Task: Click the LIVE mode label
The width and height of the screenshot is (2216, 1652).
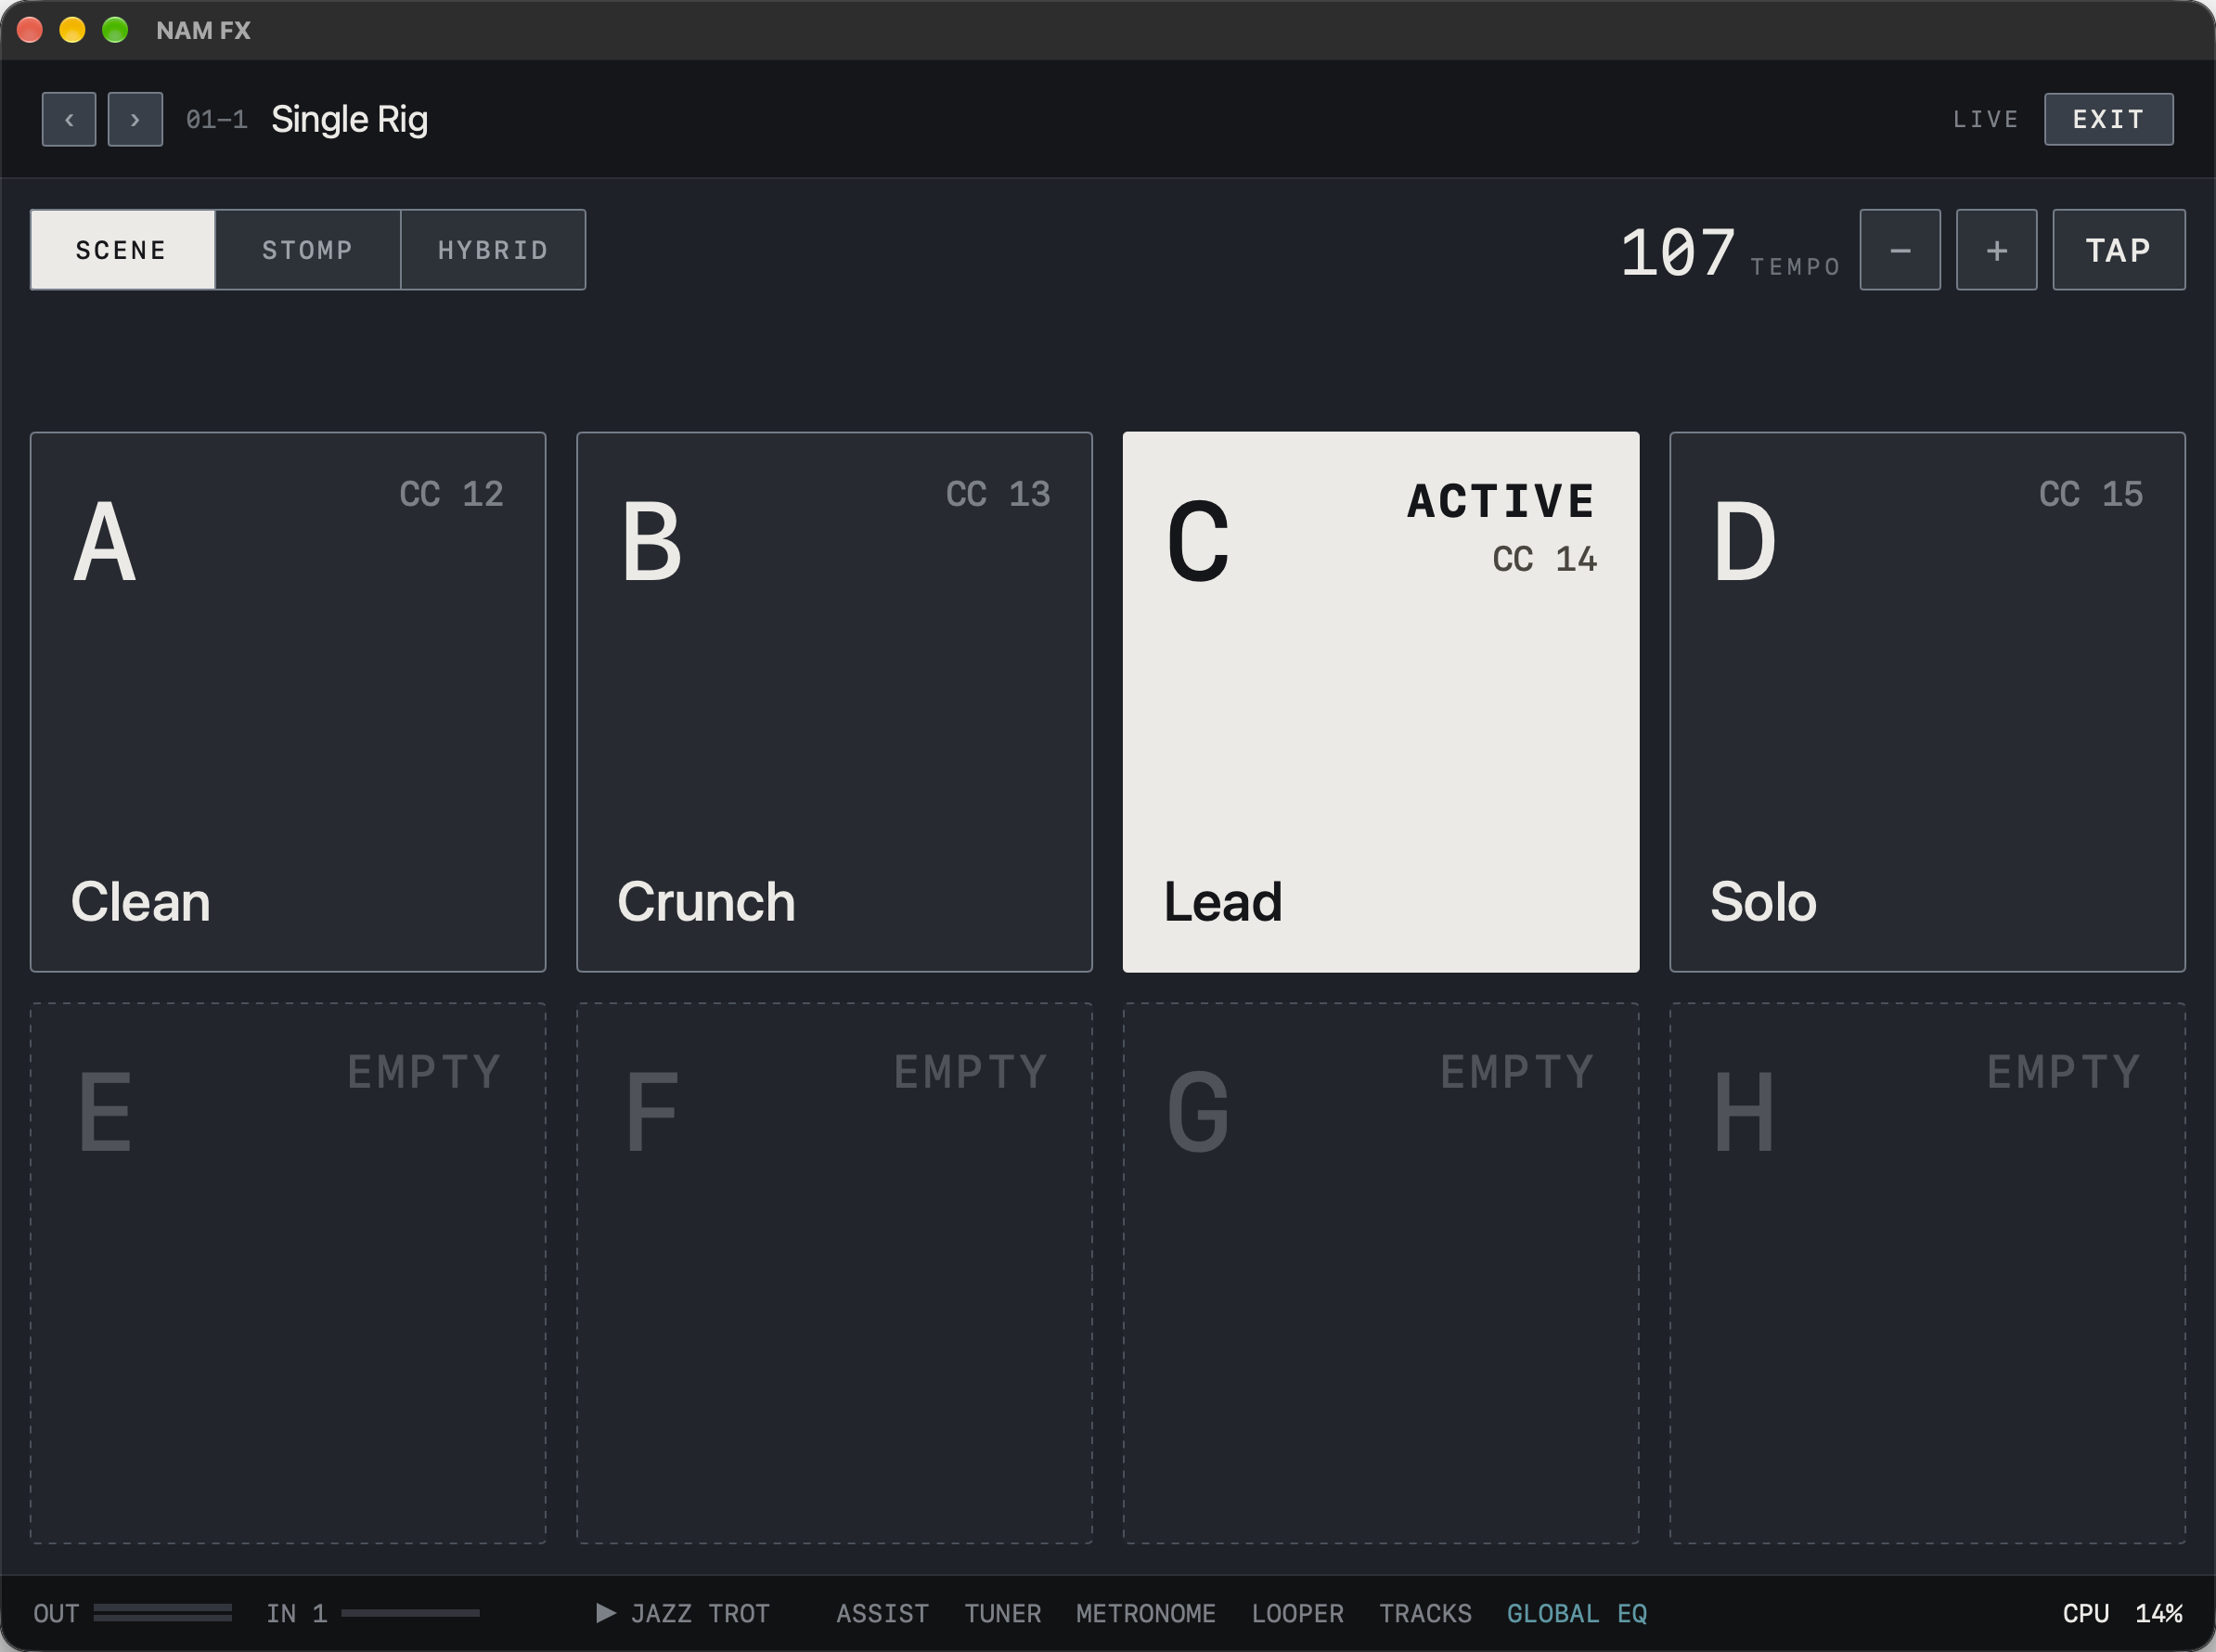Action: [x=1985, y=119]
